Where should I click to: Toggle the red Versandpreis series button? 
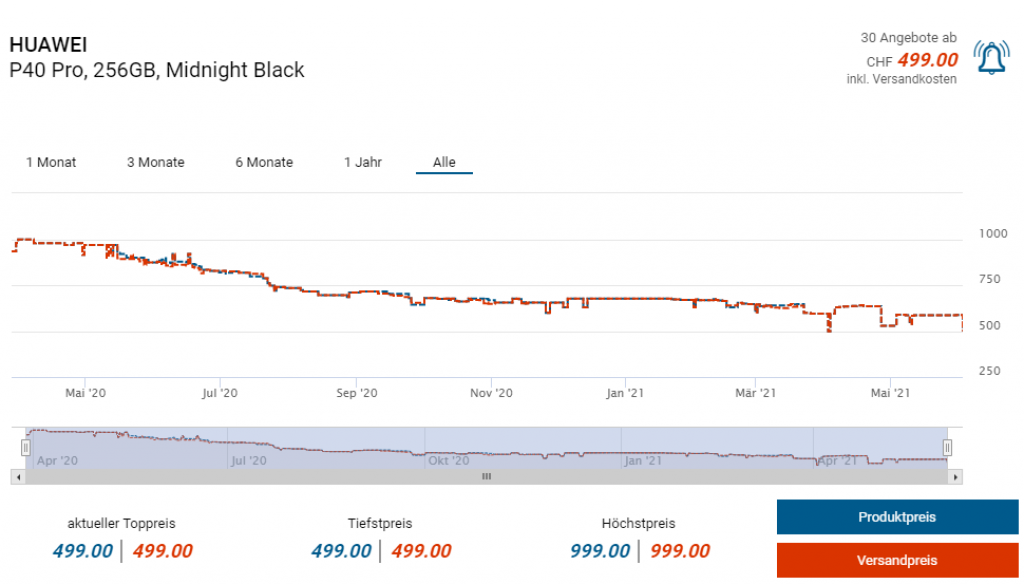click(897, 560)
